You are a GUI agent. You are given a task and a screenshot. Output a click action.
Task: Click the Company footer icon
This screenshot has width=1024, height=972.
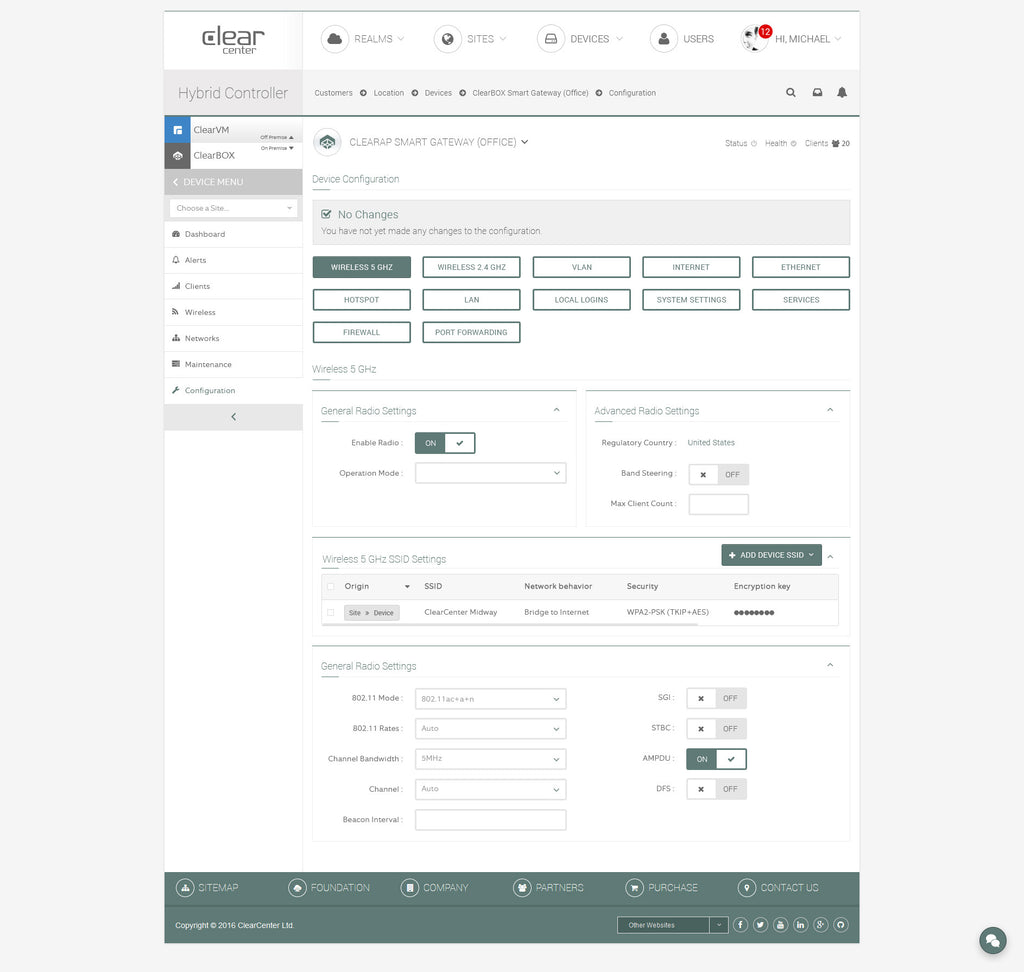(x=409, y=888)
